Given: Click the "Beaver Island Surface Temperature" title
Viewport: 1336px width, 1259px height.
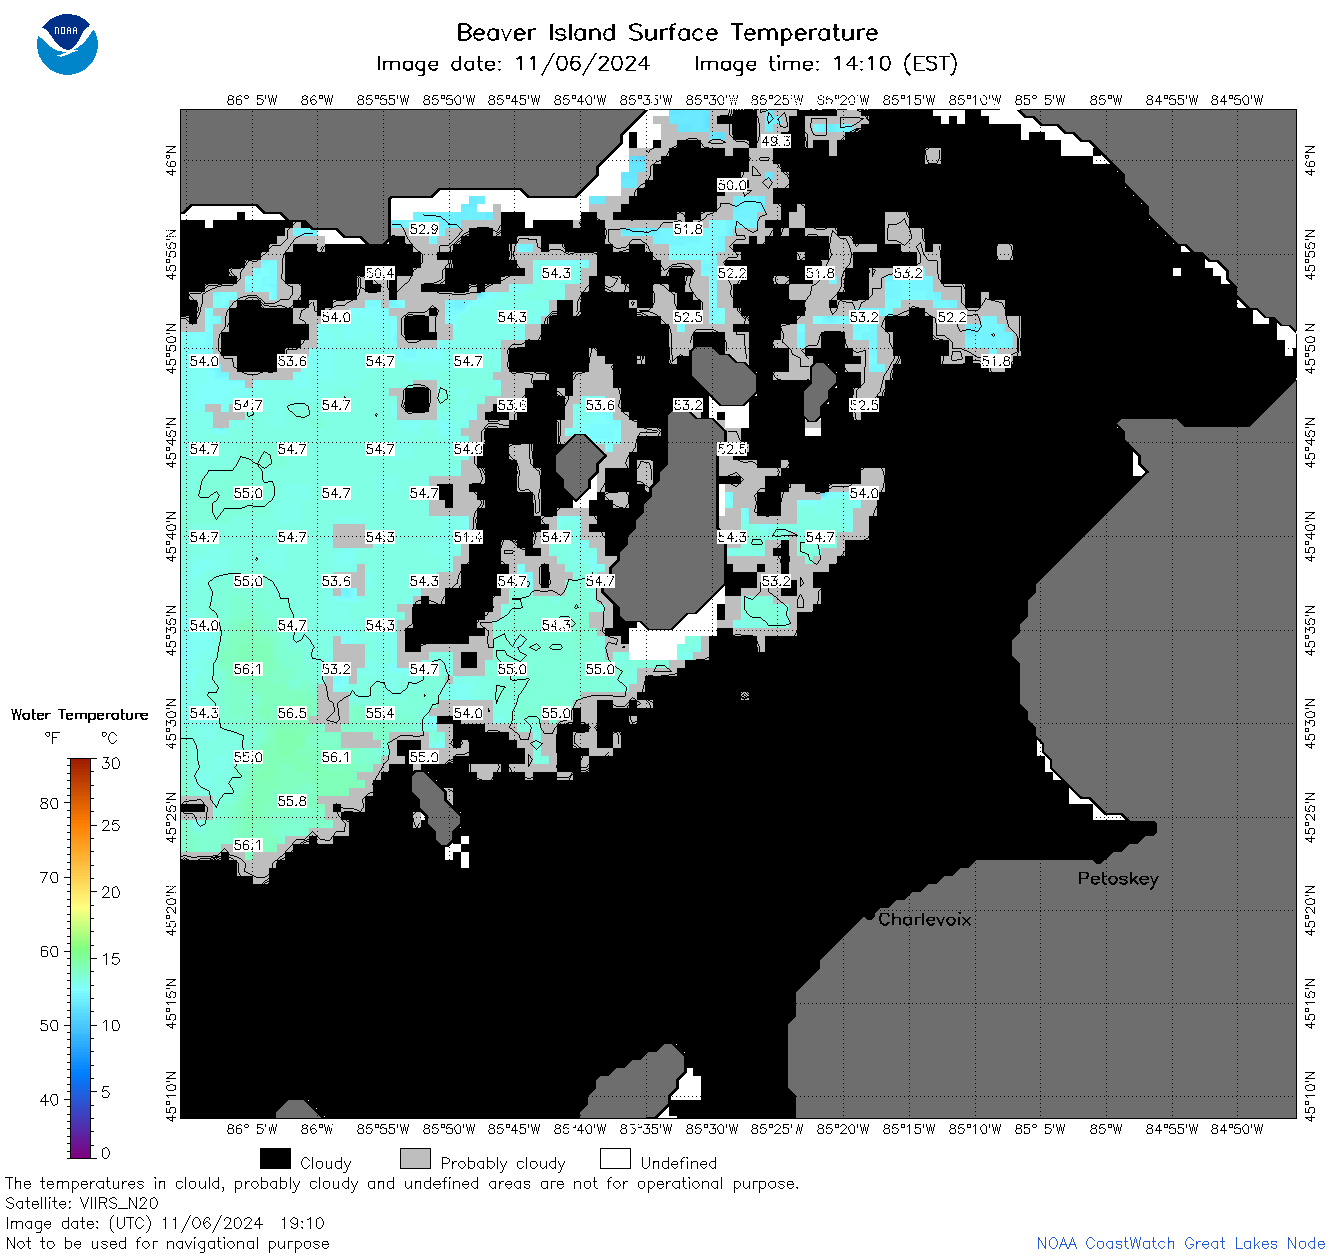Looking at the screenshot, I should (667, 32).
